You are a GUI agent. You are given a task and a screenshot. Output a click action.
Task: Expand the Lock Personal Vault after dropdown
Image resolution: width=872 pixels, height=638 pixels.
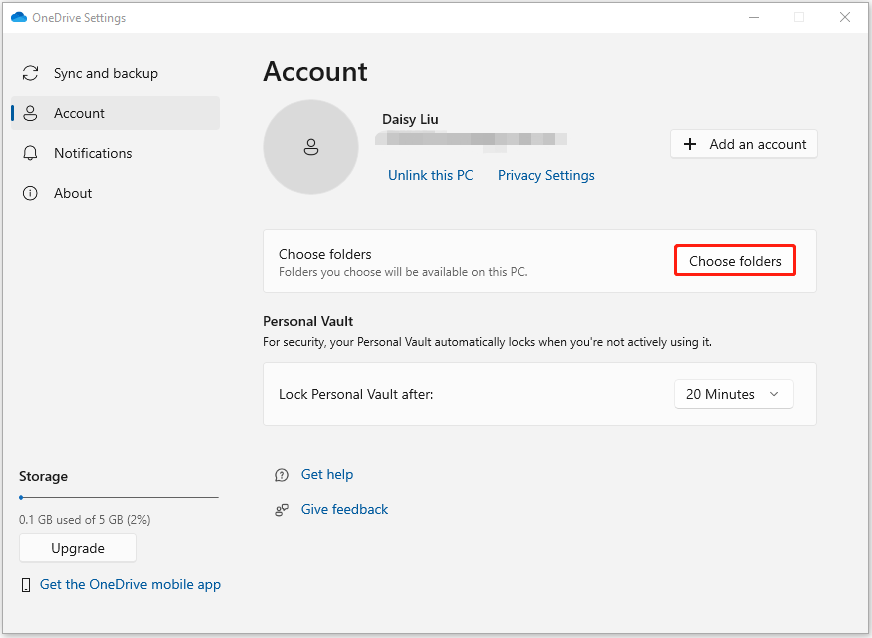[734, 394]
